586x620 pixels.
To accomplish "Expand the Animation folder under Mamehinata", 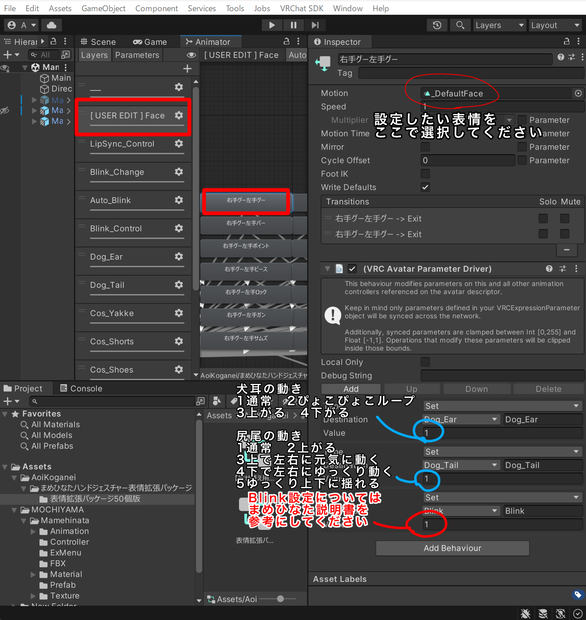I will coord(33,531).
